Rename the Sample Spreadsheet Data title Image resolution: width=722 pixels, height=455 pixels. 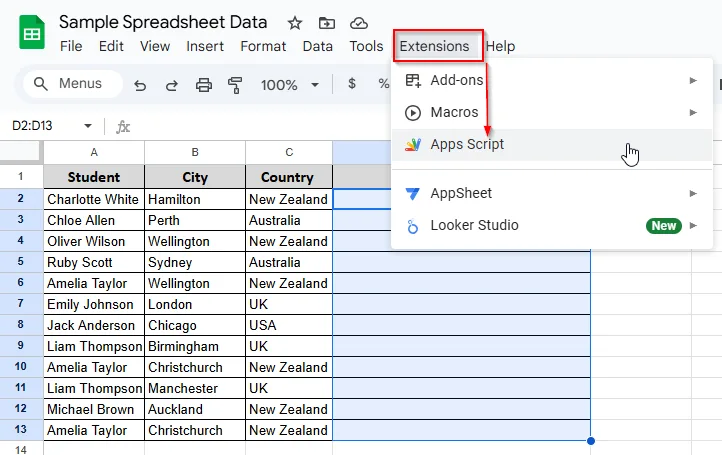pos(163,22)
